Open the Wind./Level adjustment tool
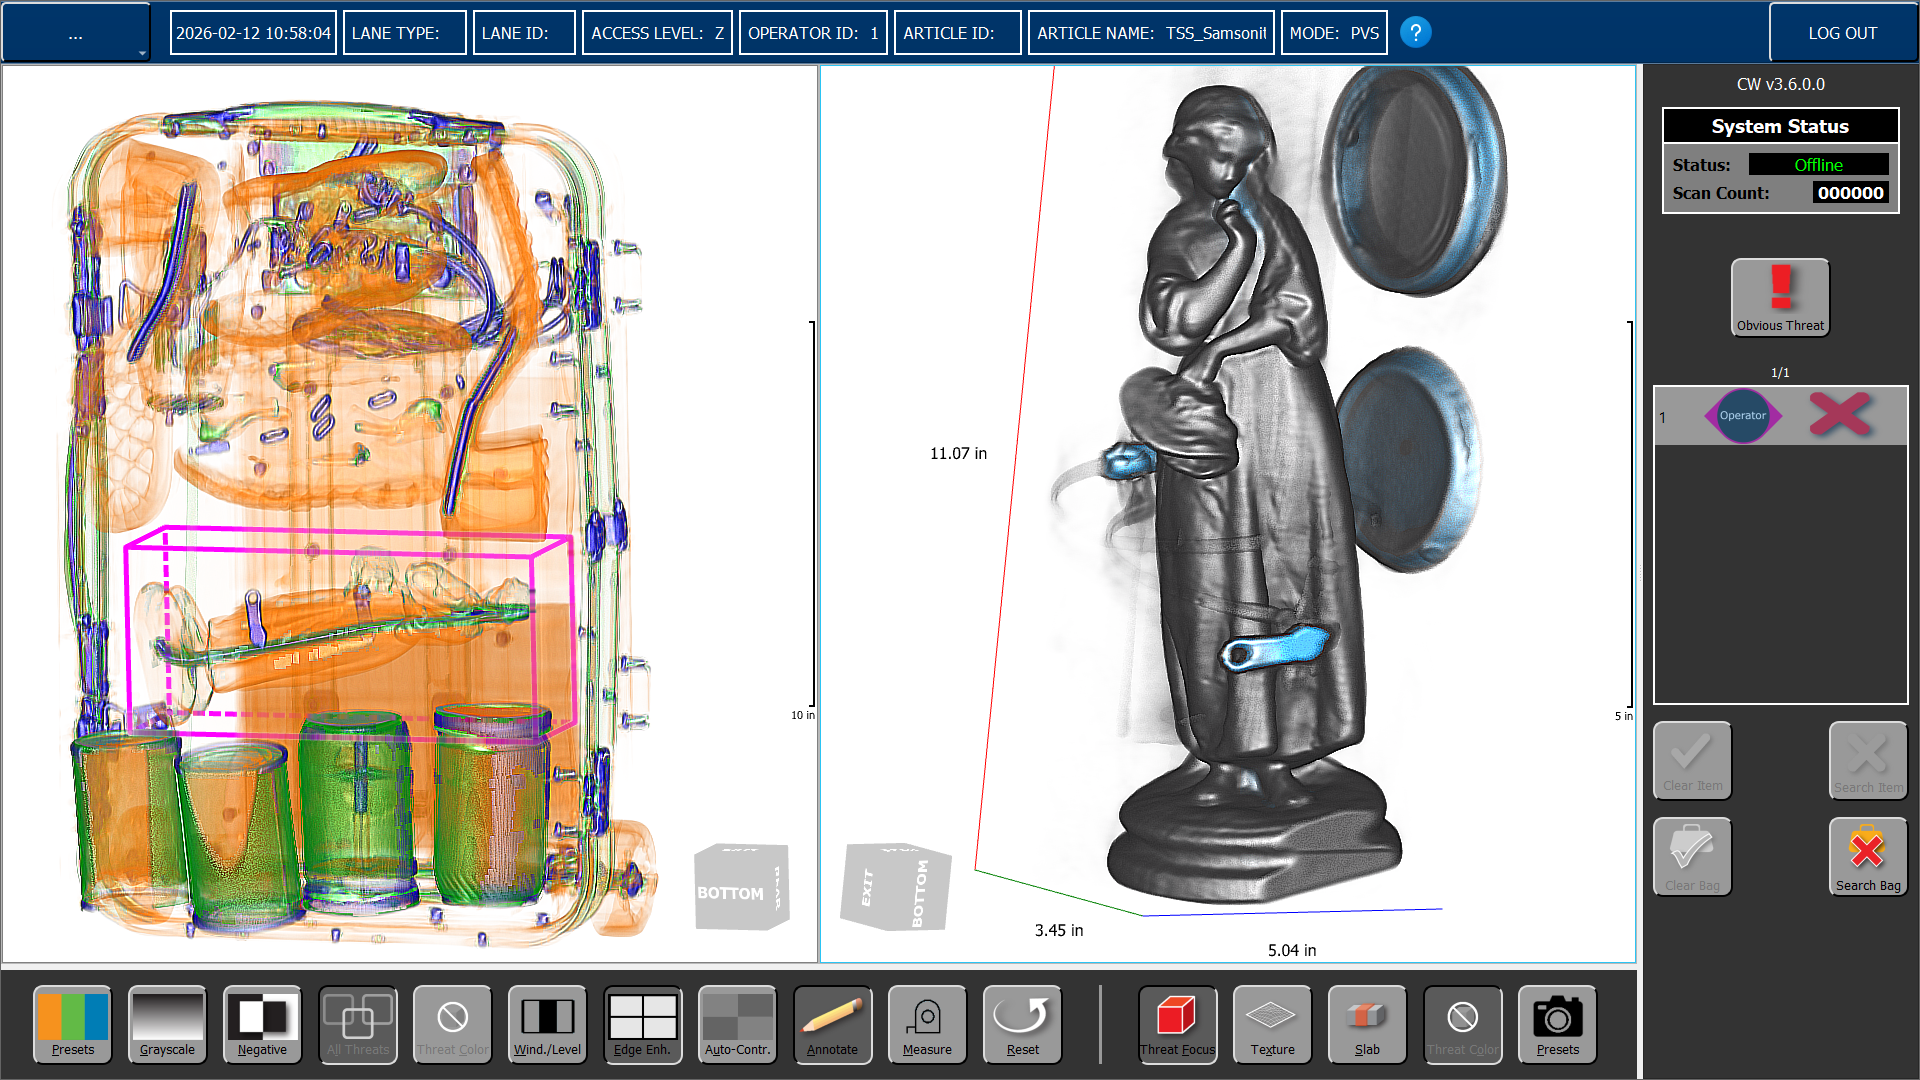Image resolution: width=1920 pixels, height=1080 pixels. pos(547,1024)
